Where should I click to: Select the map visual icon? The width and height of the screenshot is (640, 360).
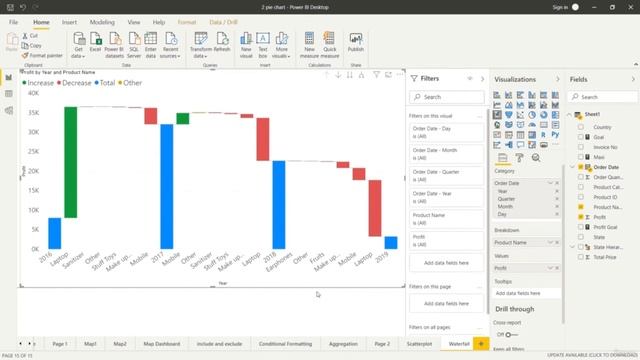[497, 125]
